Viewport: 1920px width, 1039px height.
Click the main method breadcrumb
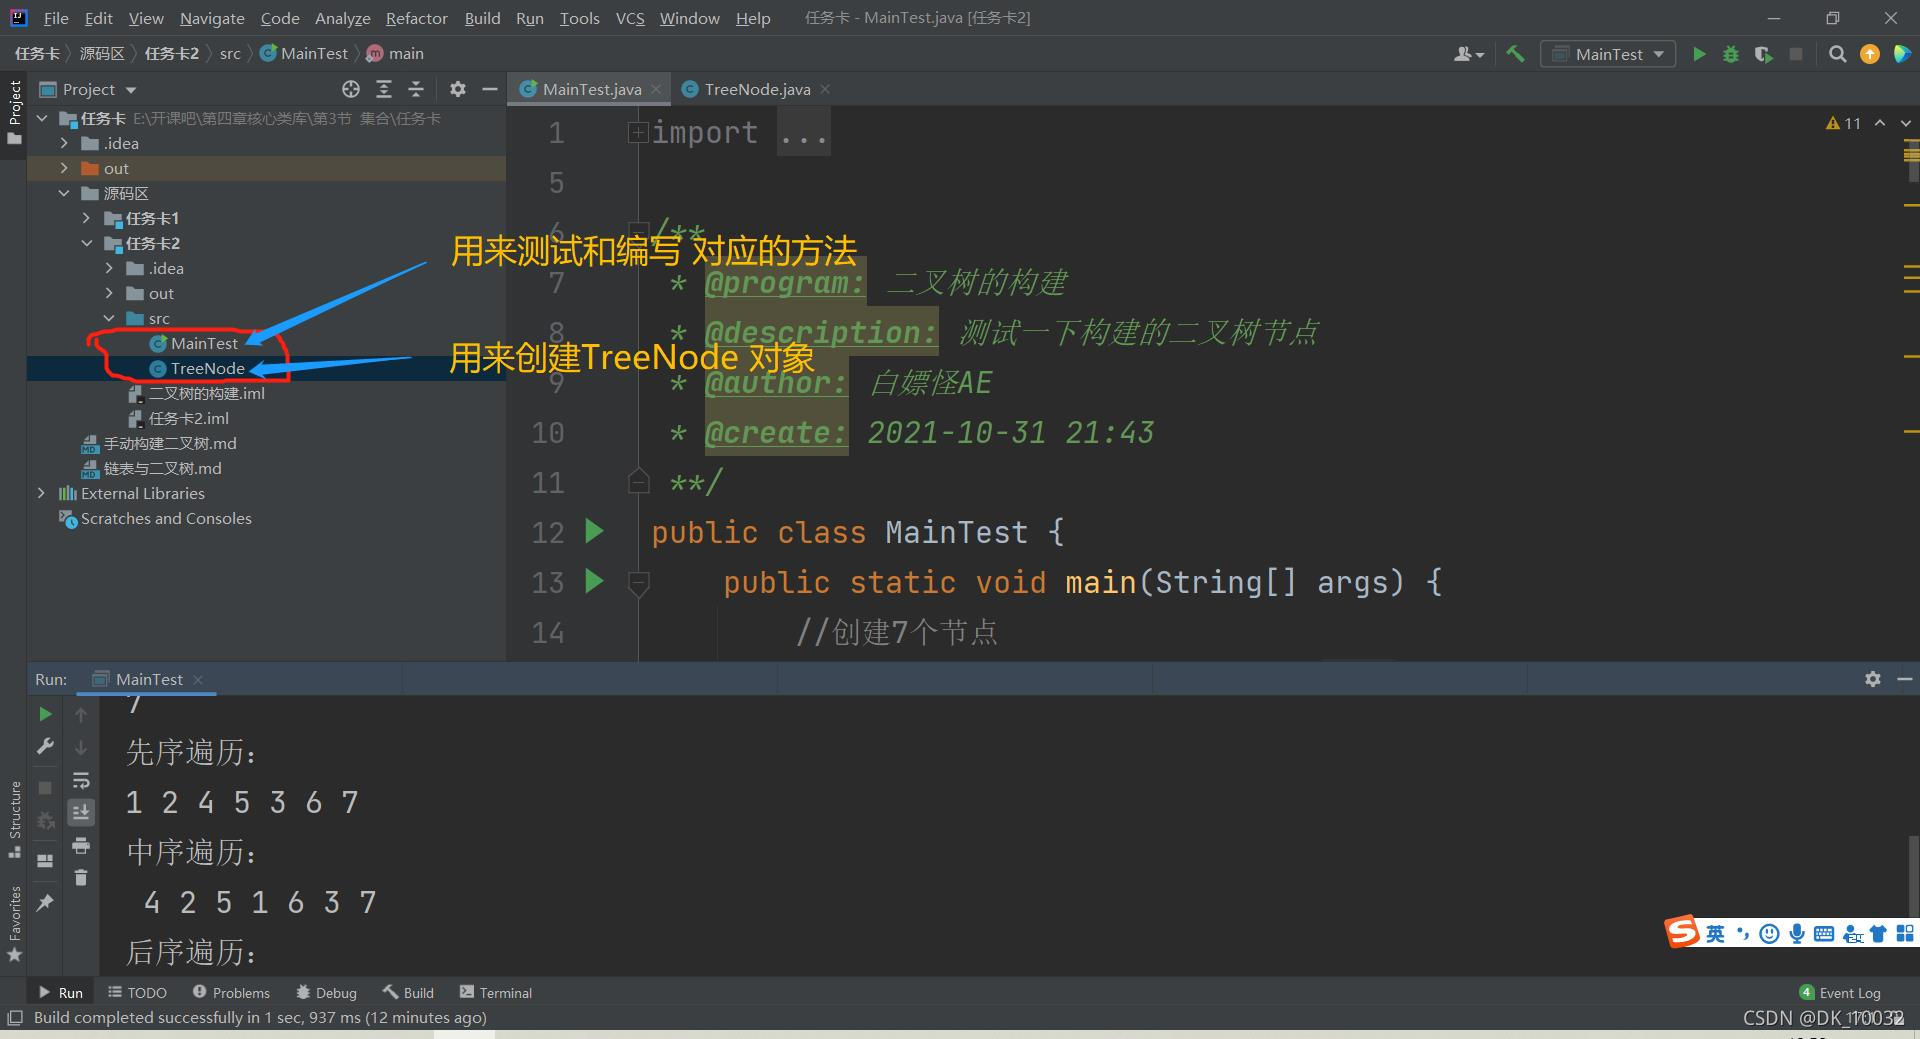tap(395, 53)
